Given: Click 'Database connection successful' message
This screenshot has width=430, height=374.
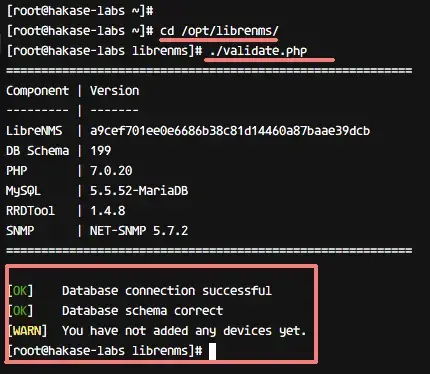Looking at the screenshot, I should [167, 291].
